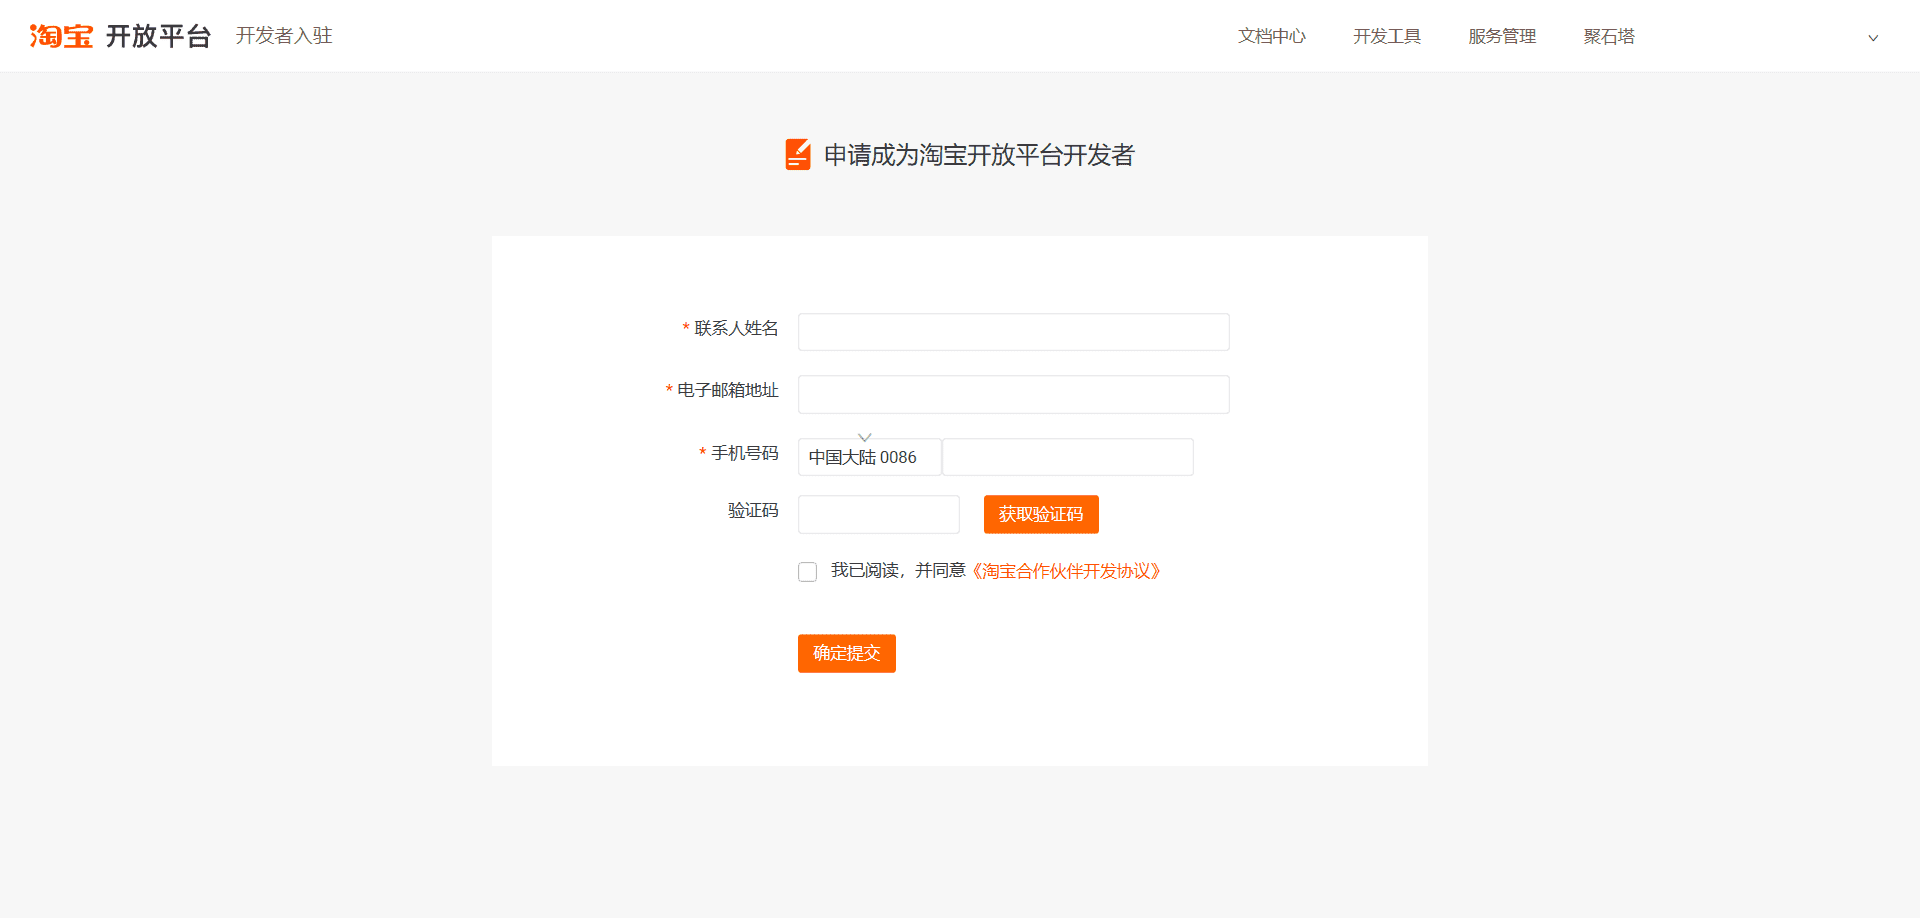The image size is (1920, 918).
Task: Go to 服务管理 in top navigation
Action: pos(1502,36)
